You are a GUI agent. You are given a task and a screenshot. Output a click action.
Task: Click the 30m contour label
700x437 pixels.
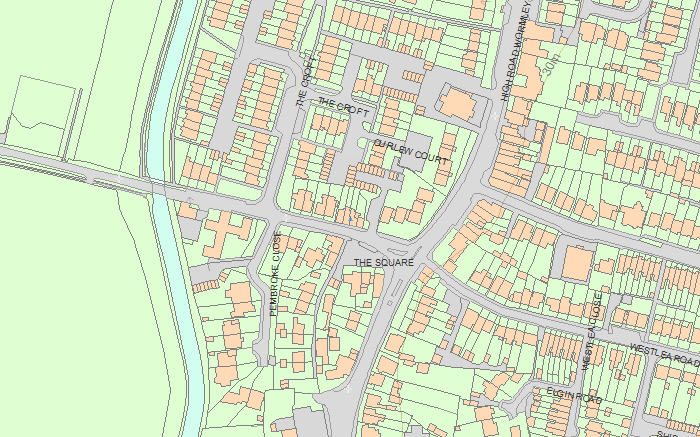552,65
